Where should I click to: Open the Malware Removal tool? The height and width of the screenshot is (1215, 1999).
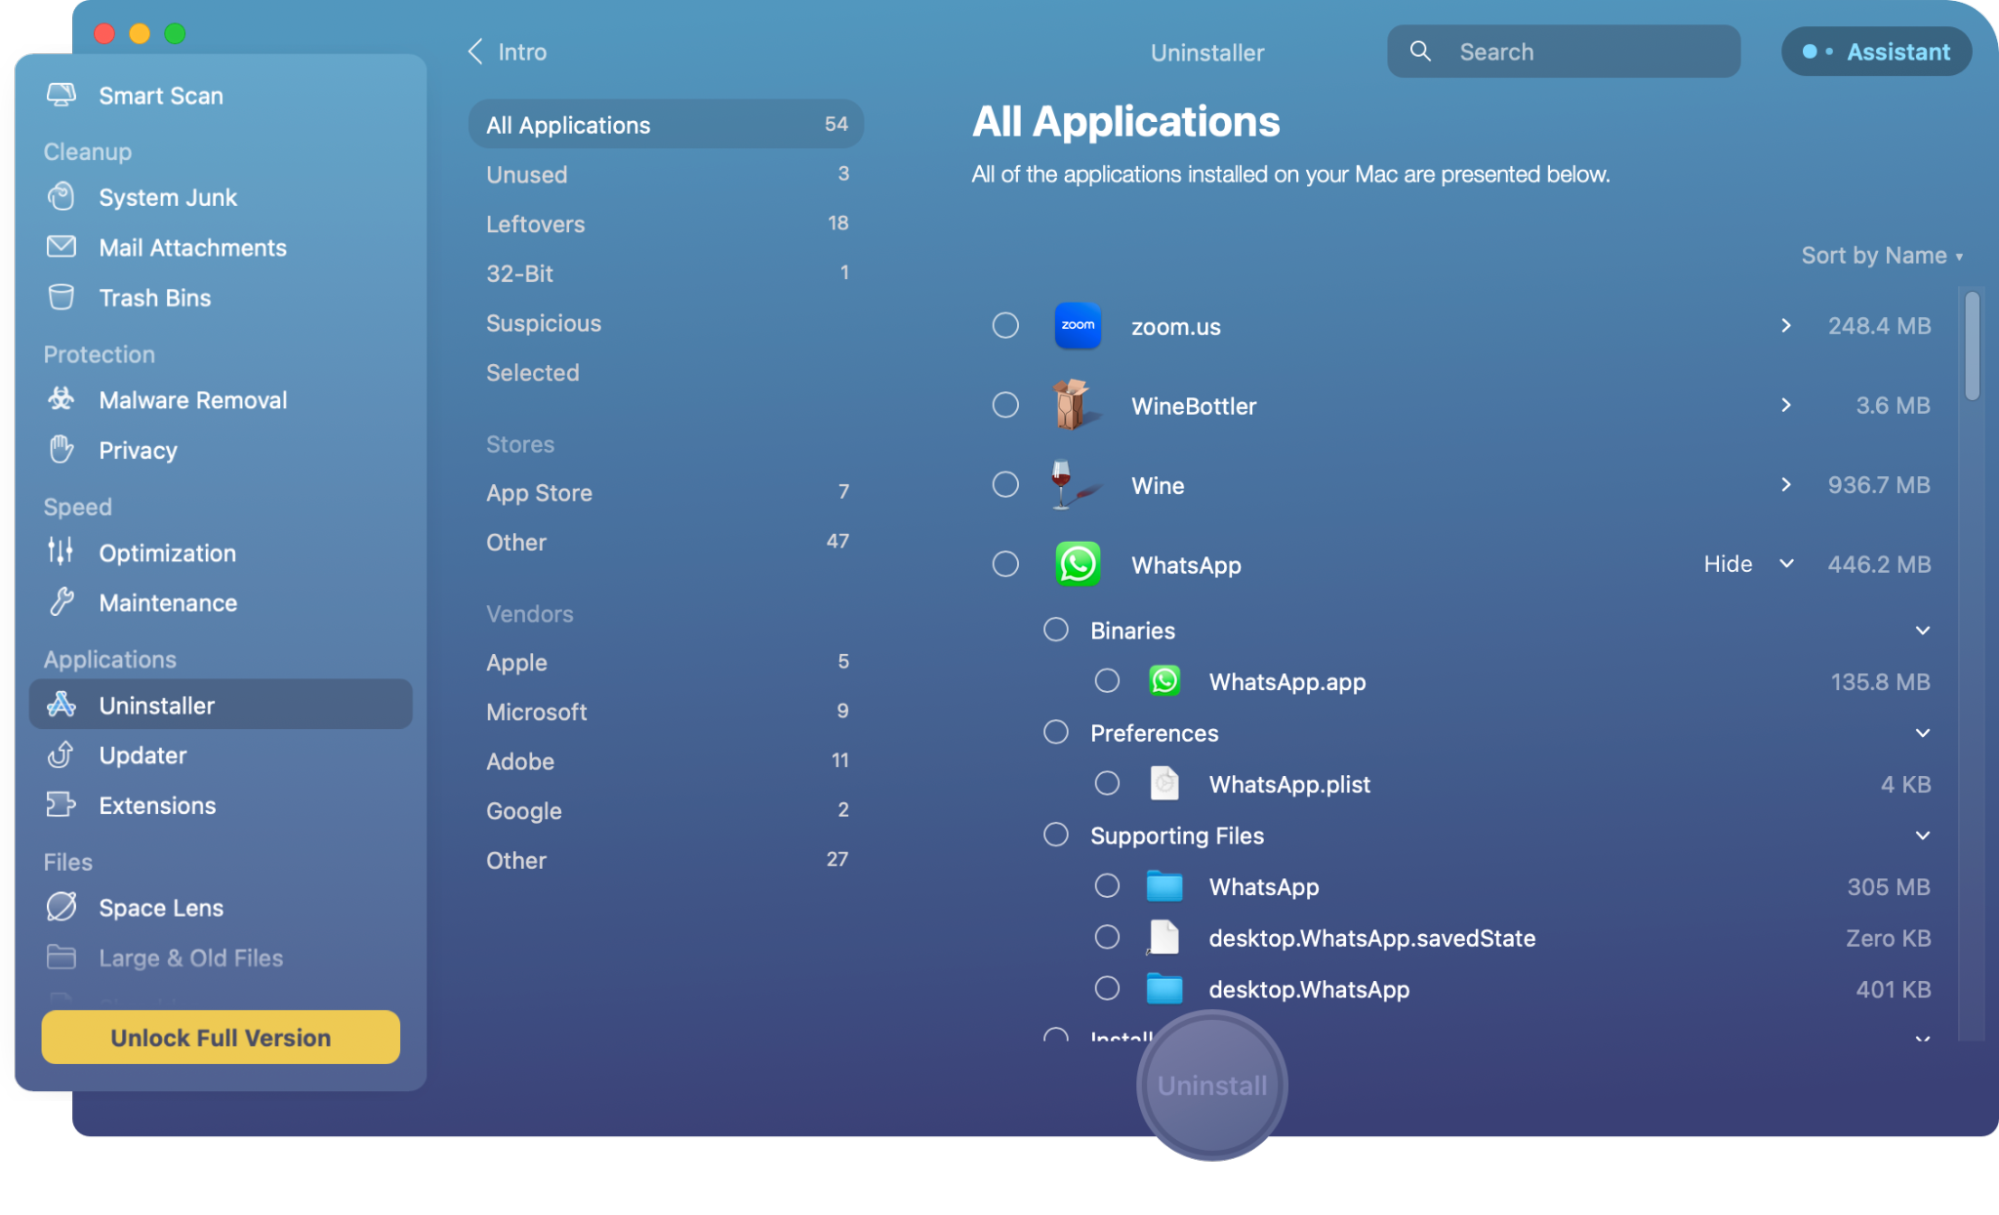191,400
